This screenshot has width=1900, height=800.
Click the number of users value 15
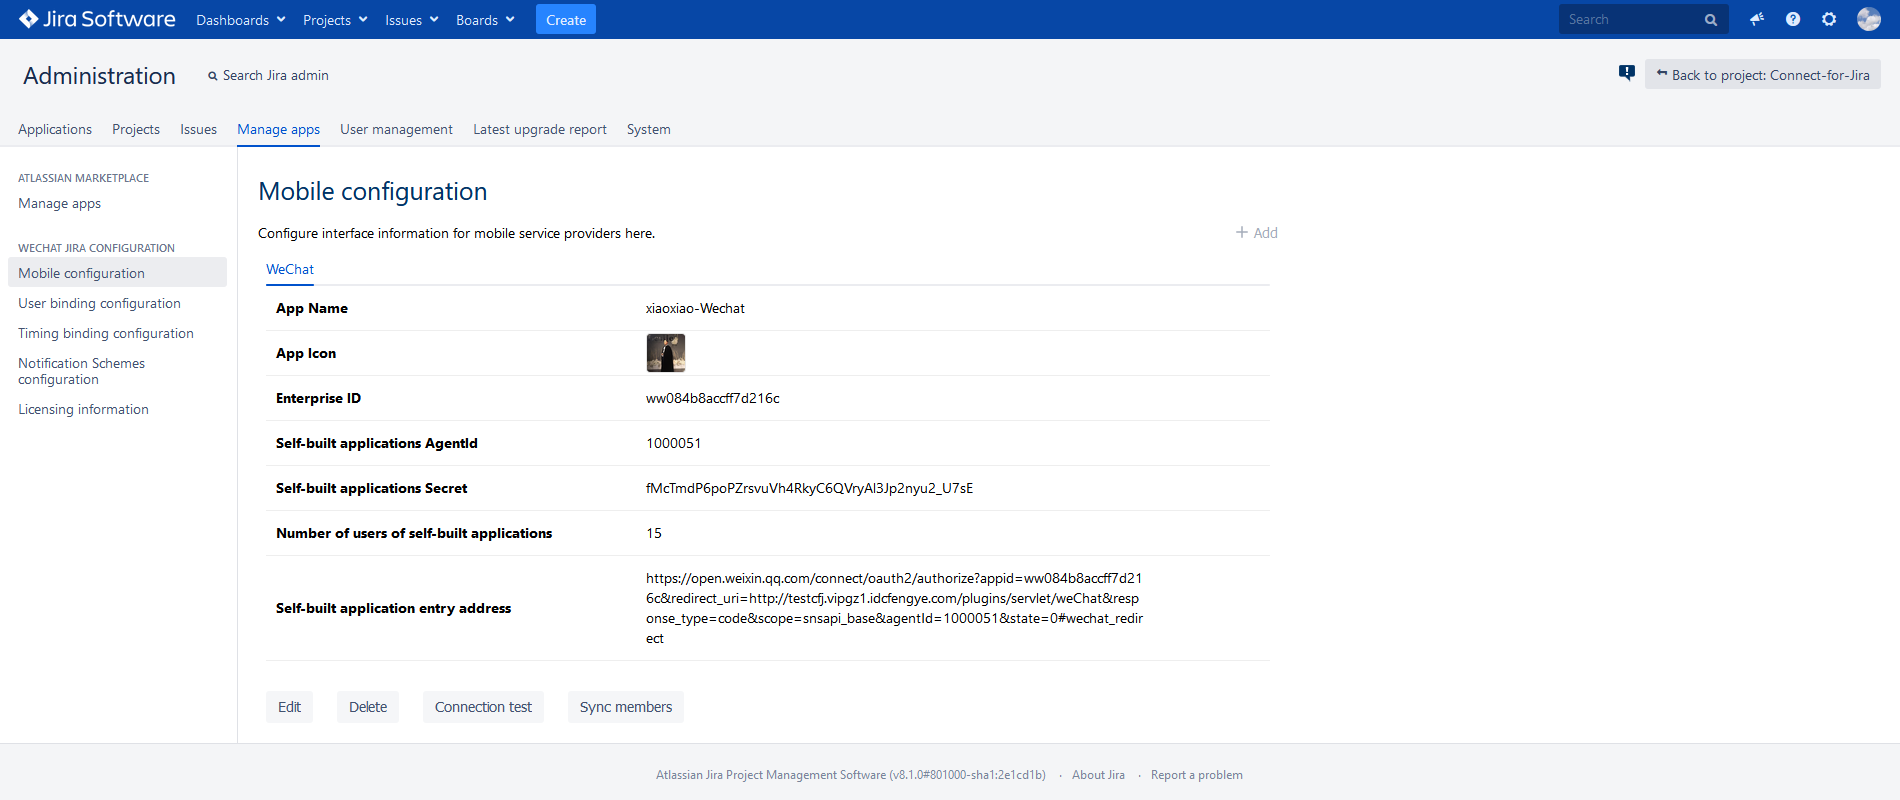(x=654, y=533)
